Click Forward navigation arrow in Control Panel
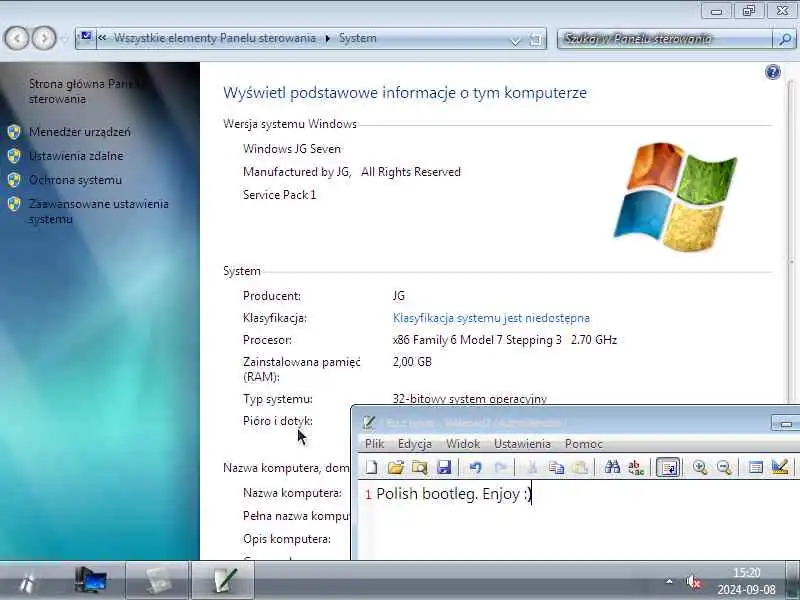This screenshot has height=600, width=800. point(44,38)
